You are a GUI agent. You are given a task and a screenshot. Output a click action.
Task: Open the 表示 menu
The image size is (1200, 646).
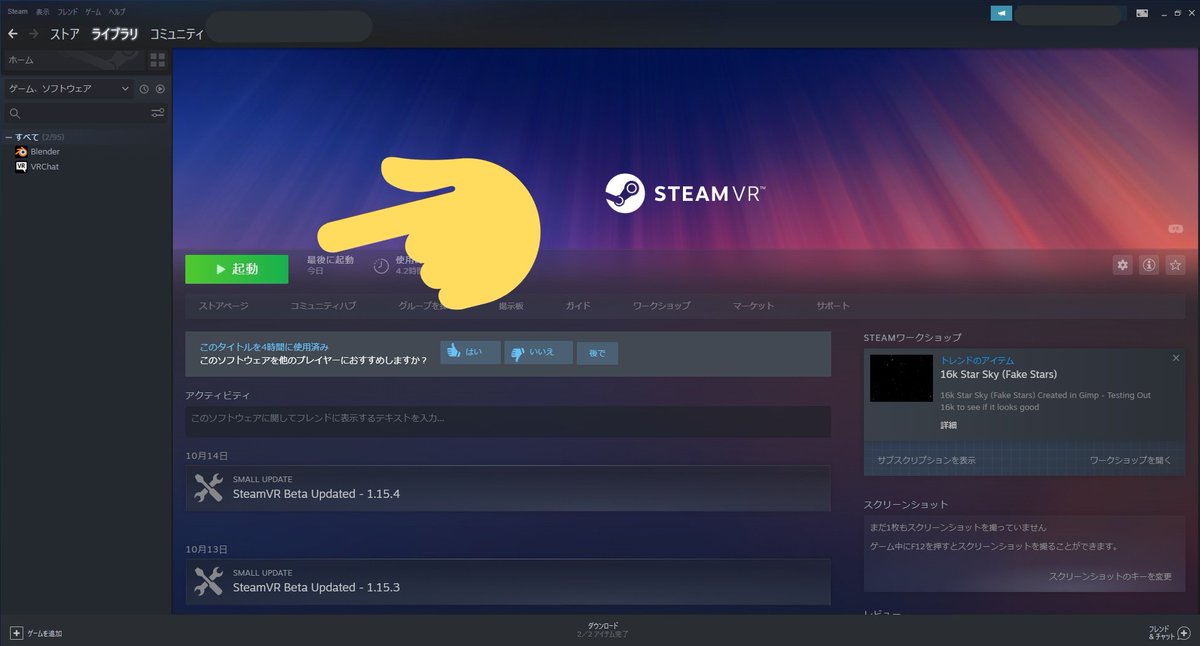pos(42,11)
